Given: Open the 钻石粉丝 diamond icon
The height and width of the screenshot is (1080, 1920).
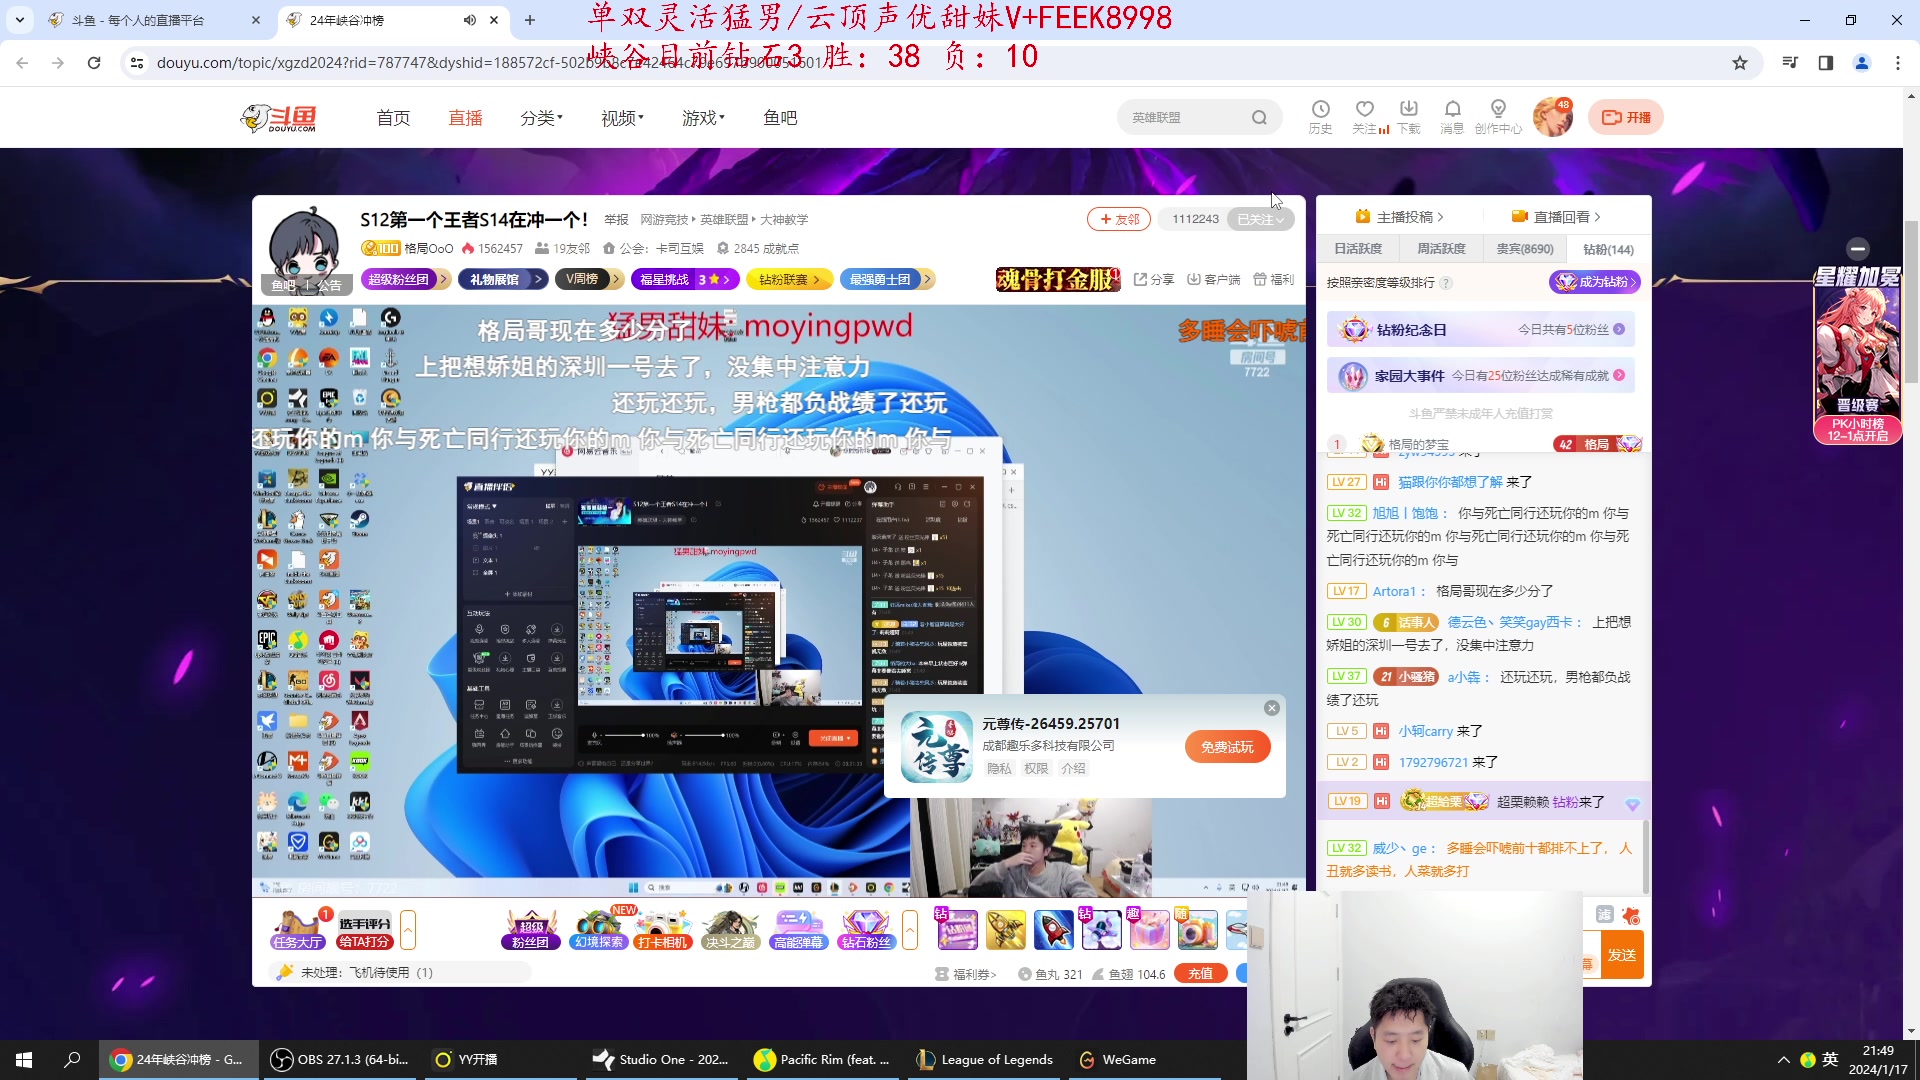Looking at the screenshot, I should [x=865, y=929].
